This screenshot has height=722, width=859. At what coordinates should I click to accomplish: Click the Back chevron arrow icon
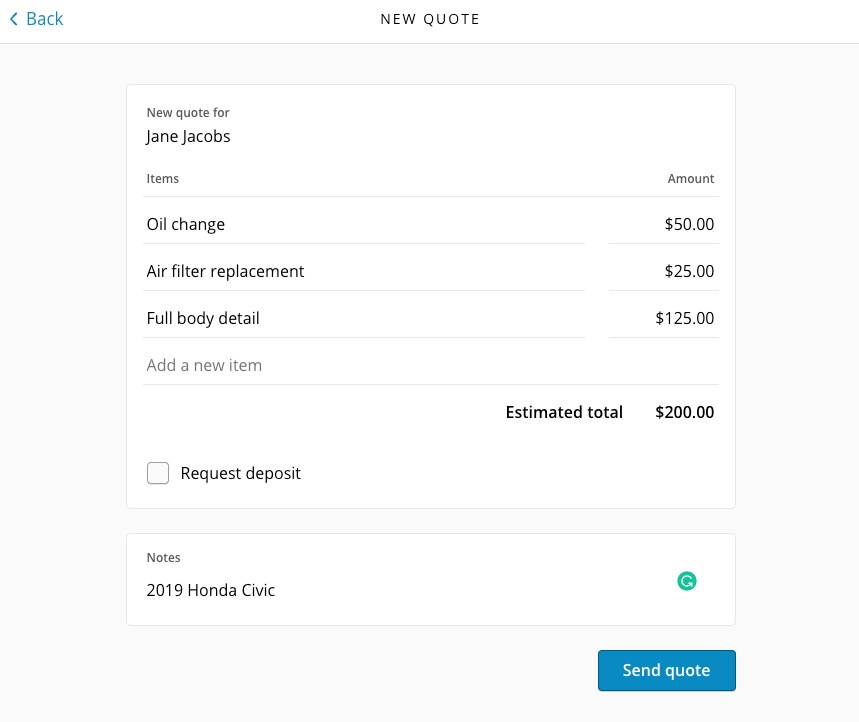coord(13,19)
